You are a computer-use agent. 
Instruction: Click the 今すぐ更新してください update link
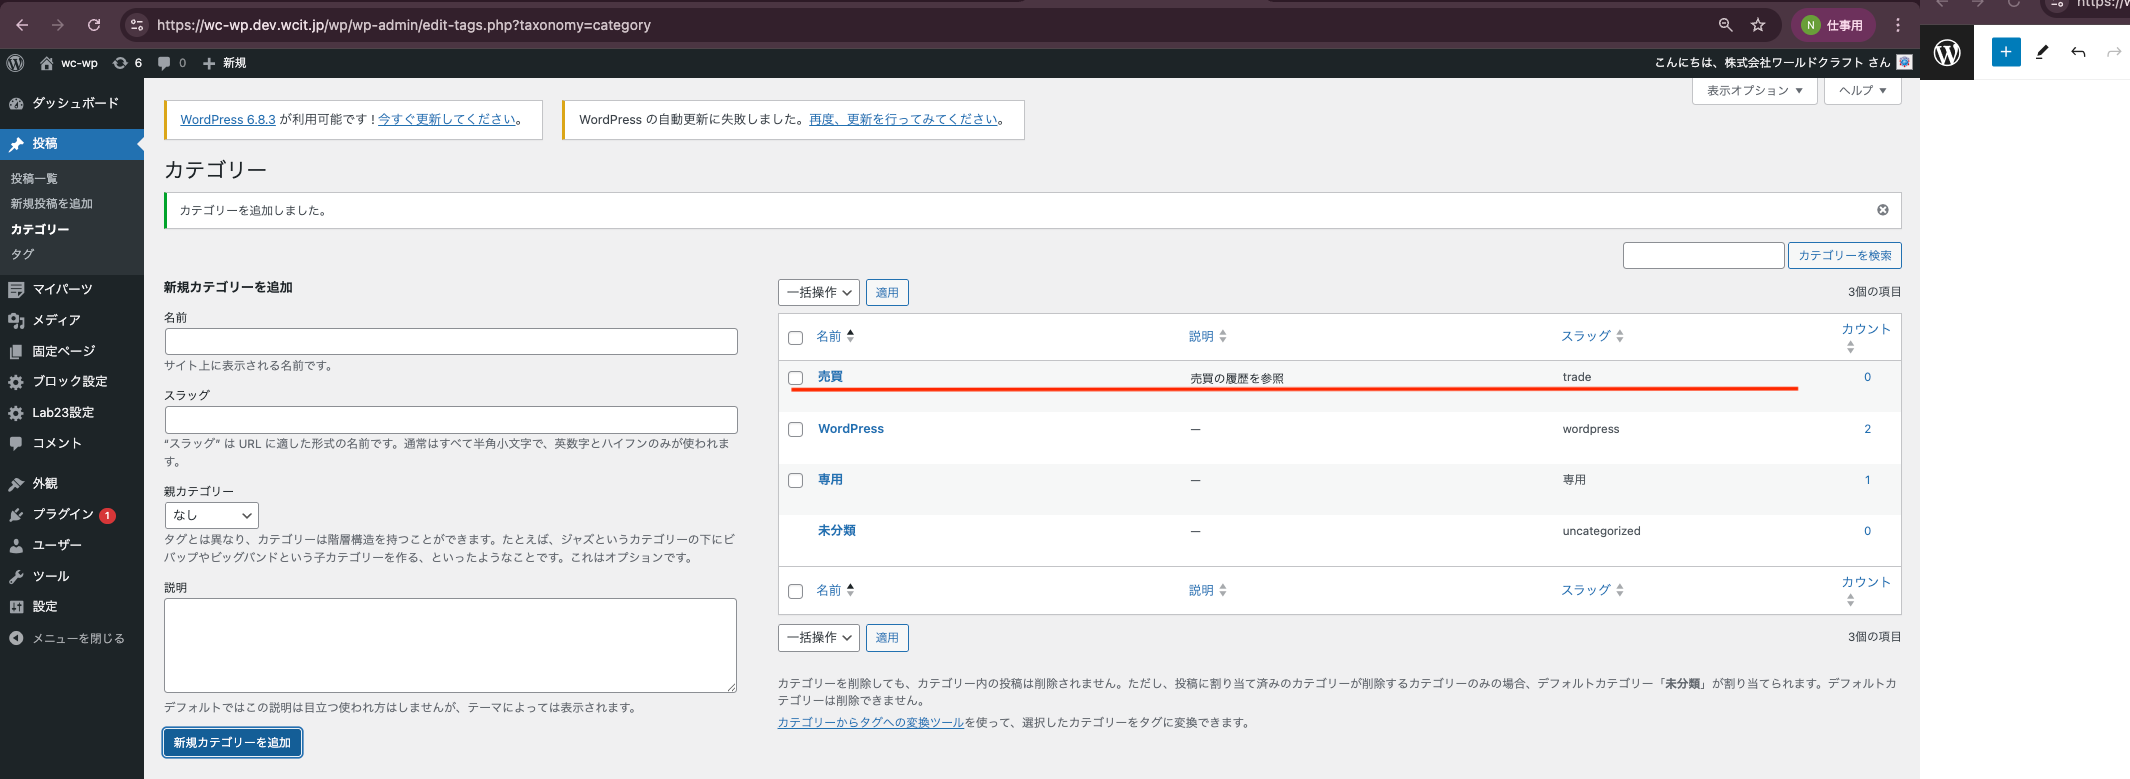[447, 119]
